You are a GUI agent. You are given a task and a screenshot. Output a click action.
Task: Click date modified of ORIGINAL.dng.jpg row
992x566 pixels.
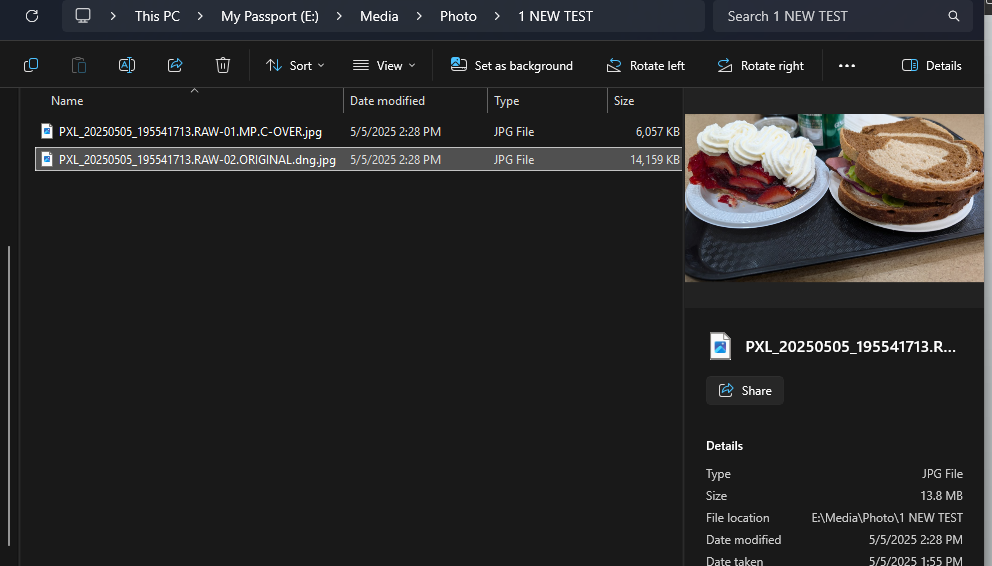[395, 159]
